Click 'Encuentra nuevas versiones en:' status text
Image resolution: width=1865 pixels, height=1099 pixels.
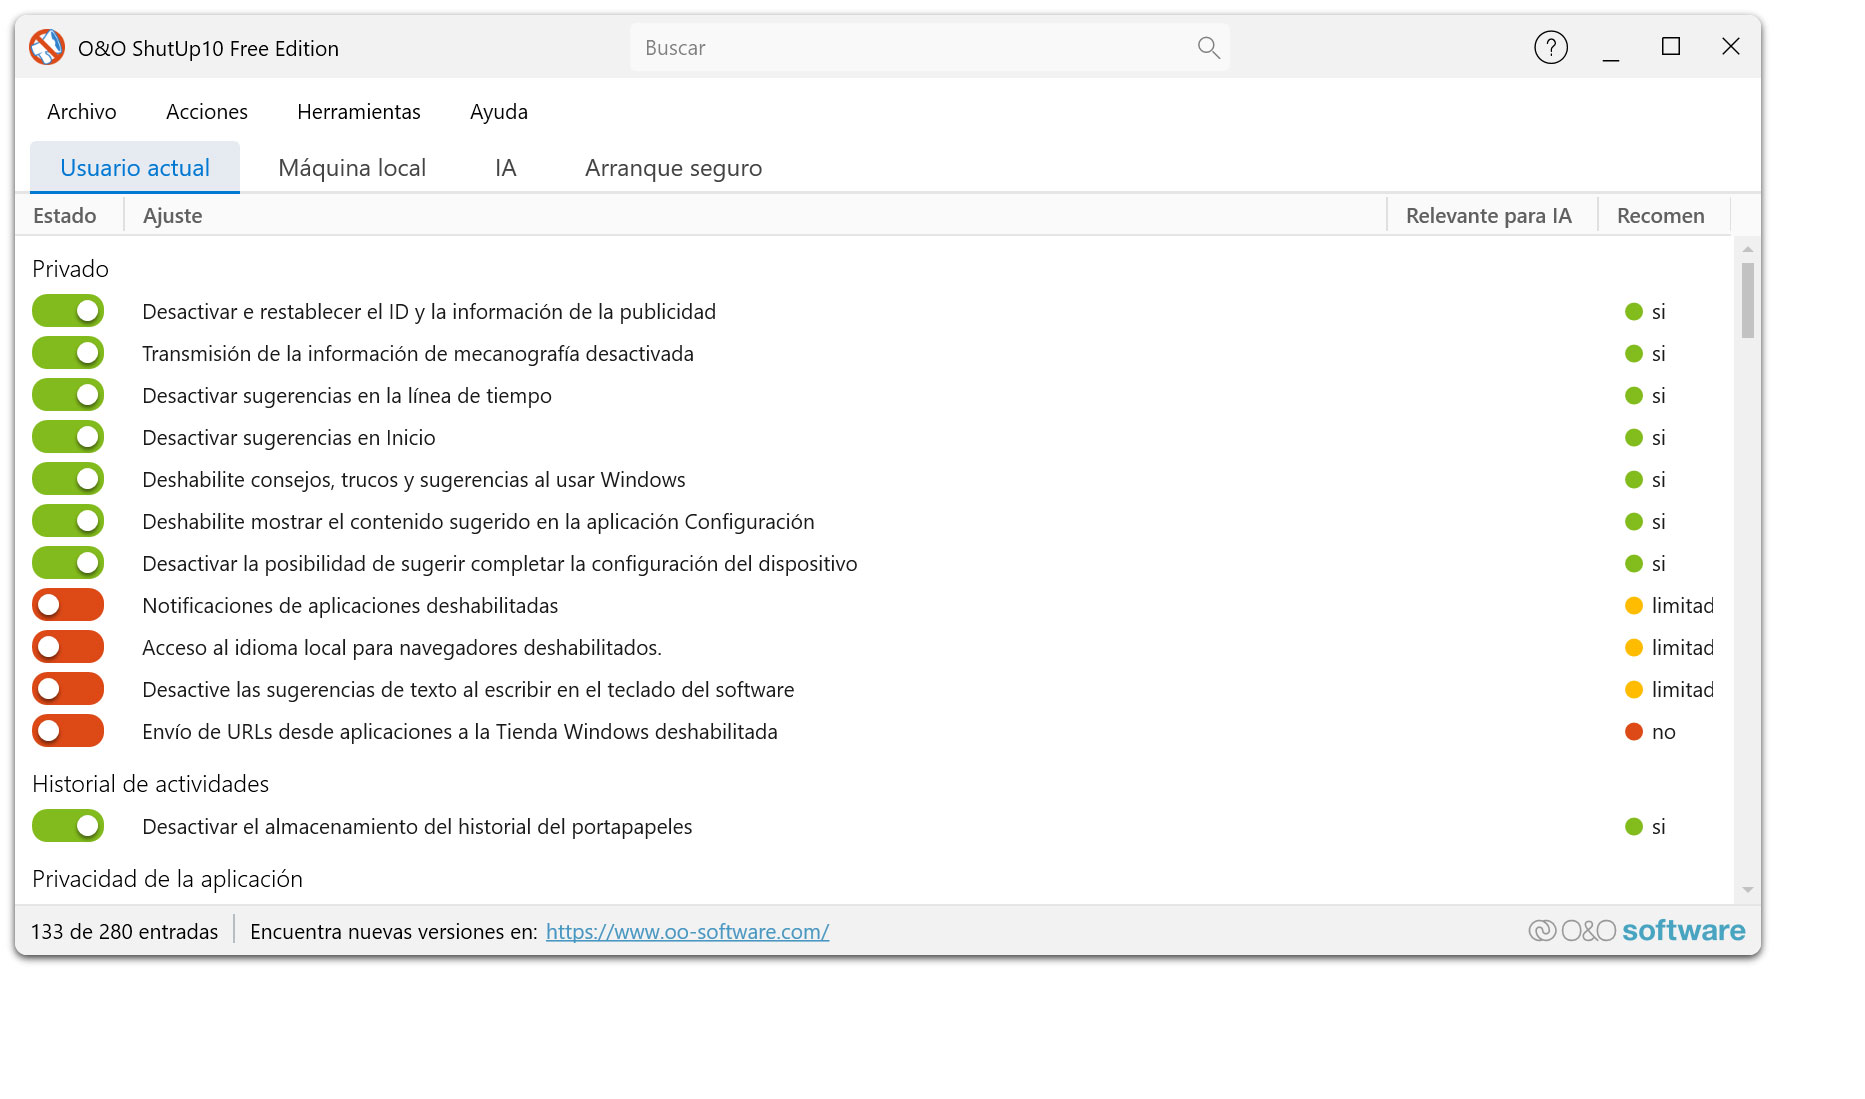click(x=393, y=931)
